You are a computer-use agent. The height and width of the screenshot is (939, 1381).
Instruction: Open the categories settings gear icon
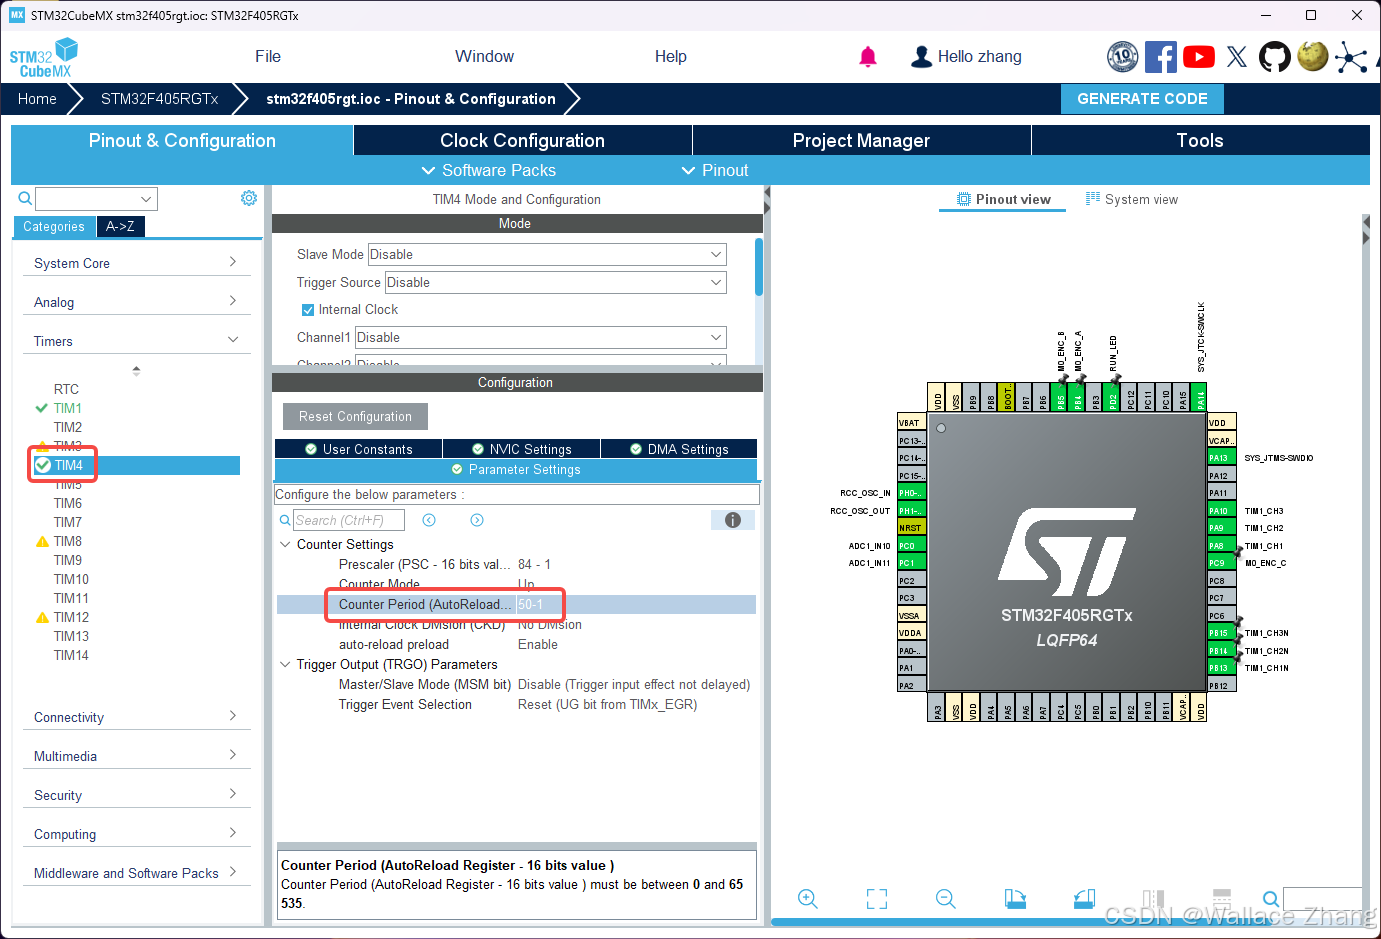[249, 198]
